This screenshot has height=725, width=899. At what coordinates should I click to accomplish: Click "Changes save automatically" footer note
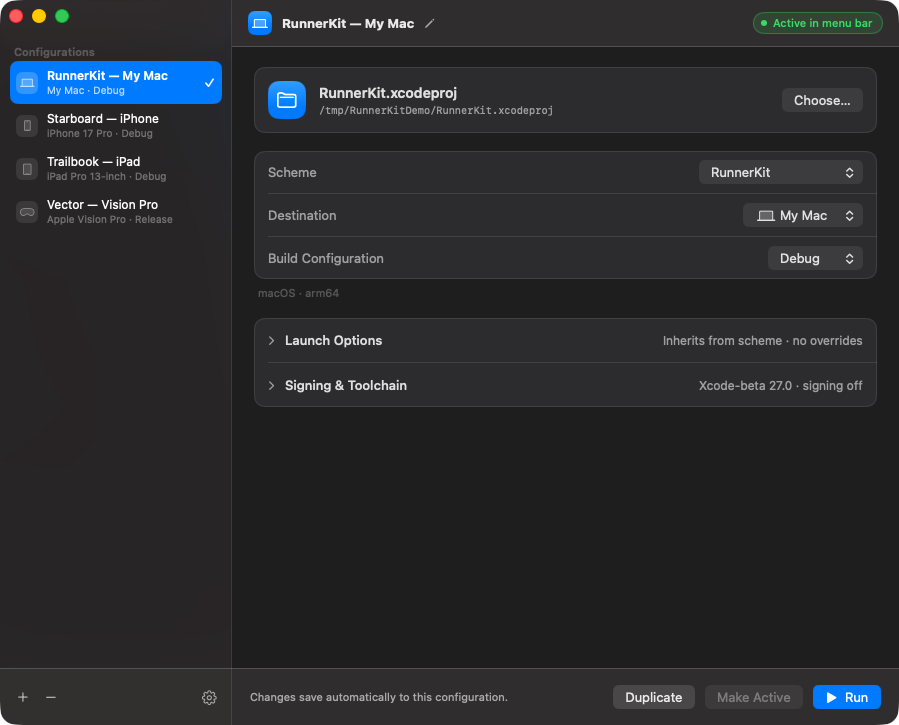(x=378, y=697)
